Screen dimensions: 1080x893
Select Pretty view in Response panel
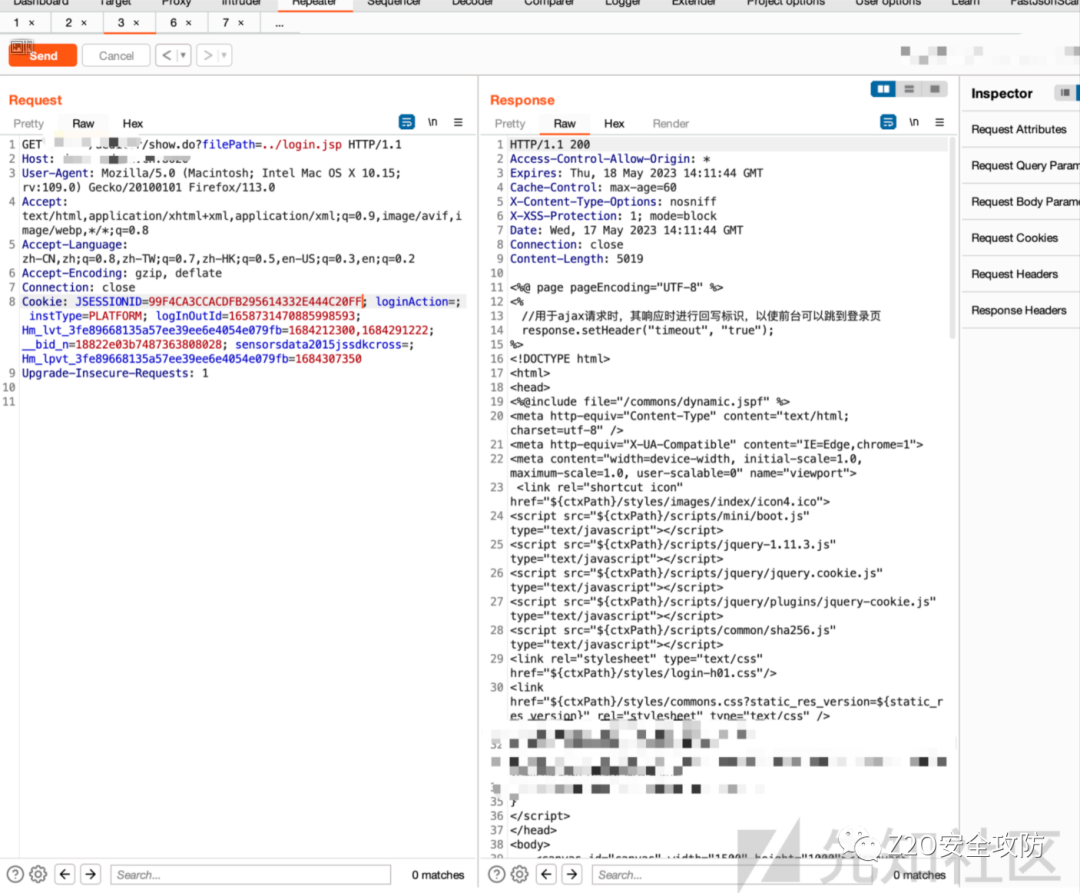pyautogui.click(x=510, y=123)
